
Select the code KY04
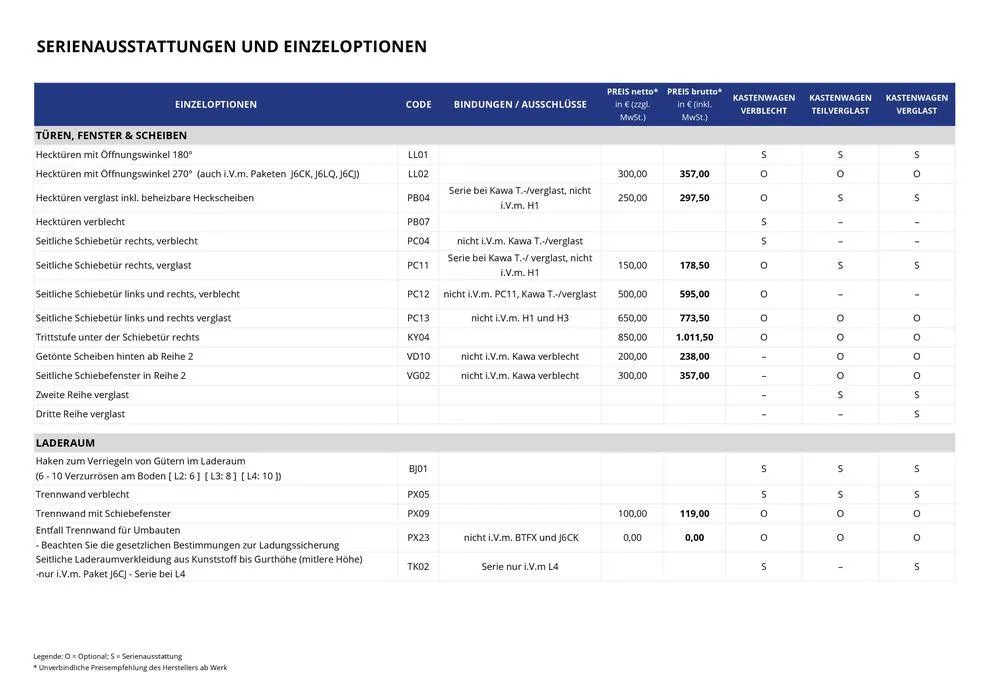coord(418,338)
